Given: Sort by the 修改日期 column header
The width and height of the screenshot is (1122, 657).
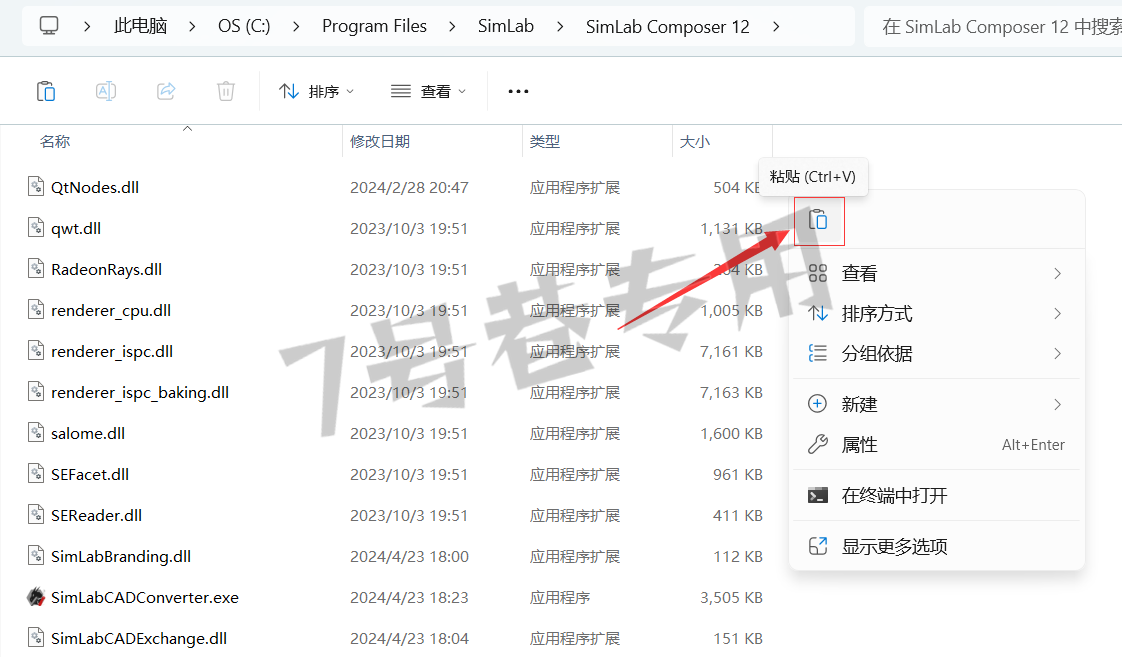Looking at the screenshot, I should [x=380, y=142].
